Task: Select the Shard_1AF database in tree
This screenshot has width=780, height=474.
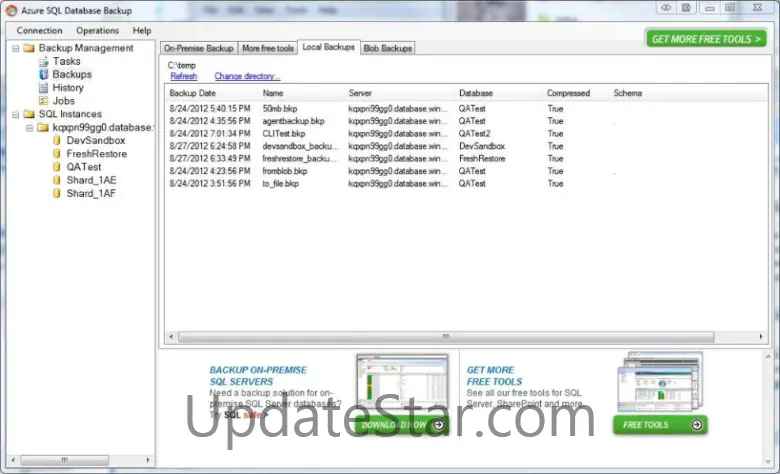Action: tap(91, 193)
